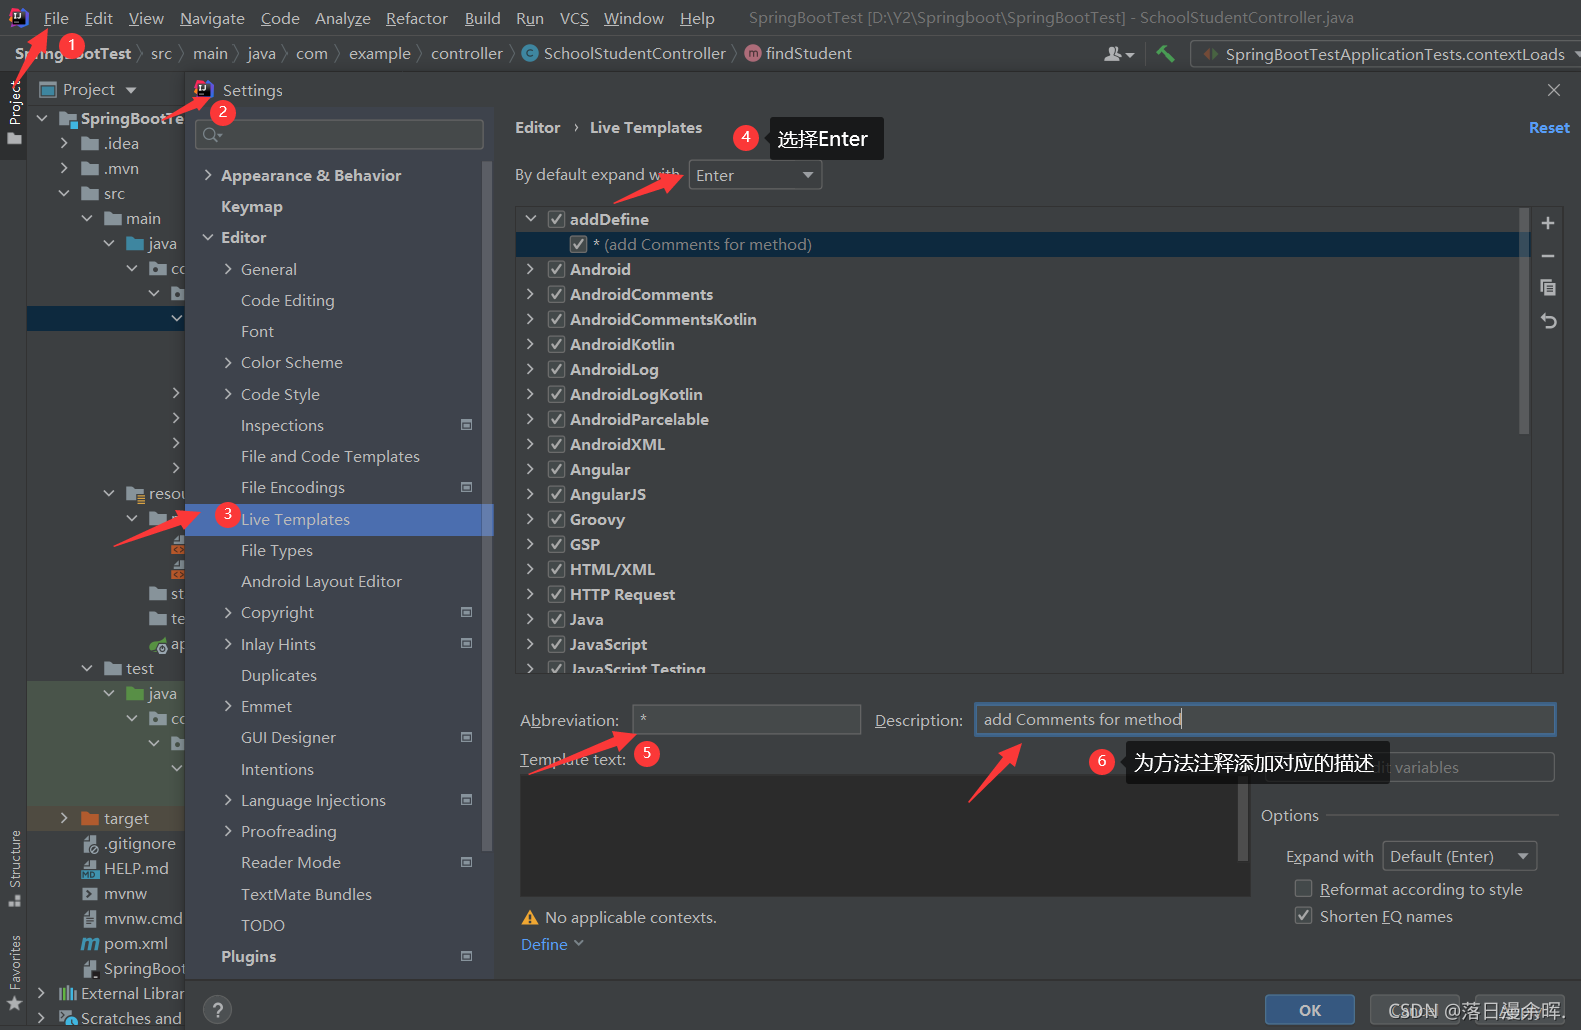Click the Add template plus icon
Viewport: 1581px width, 1030px height.
[1548, 223]
